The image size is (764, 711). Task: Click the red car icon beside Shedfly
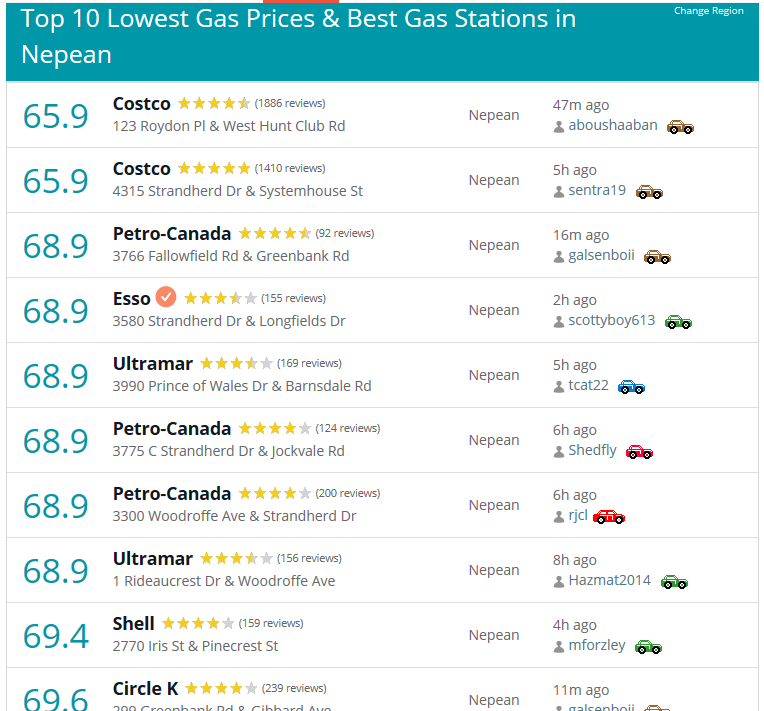[x=639, y=452]
